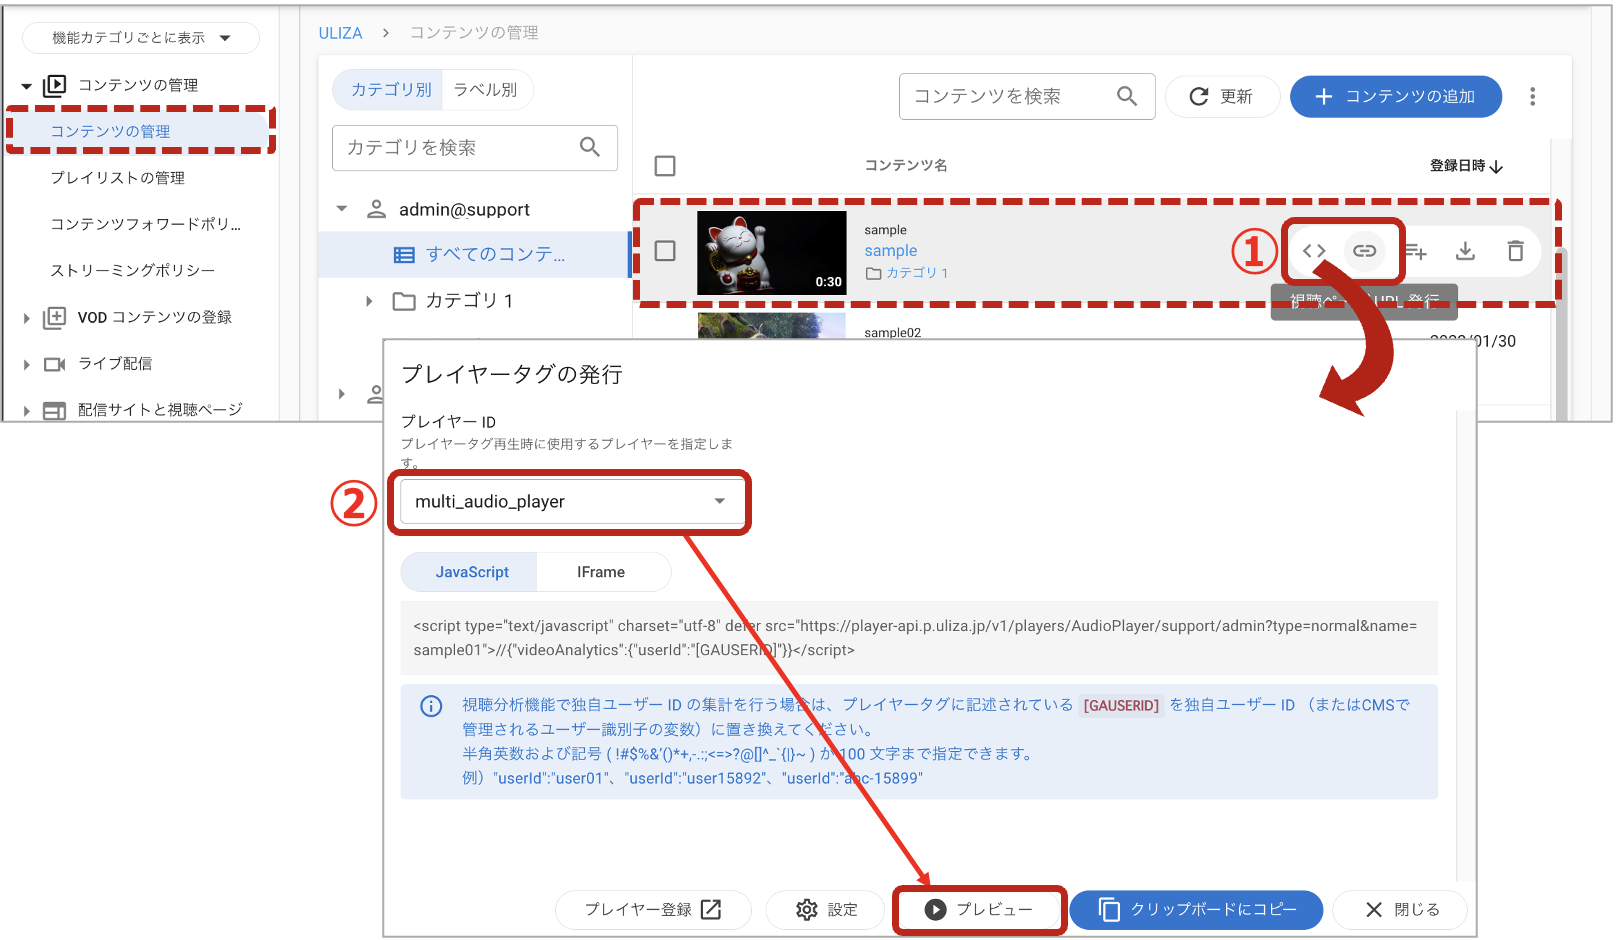
Task: Click the ULIZA breadcrumb link
Action: tap(340, 33)
